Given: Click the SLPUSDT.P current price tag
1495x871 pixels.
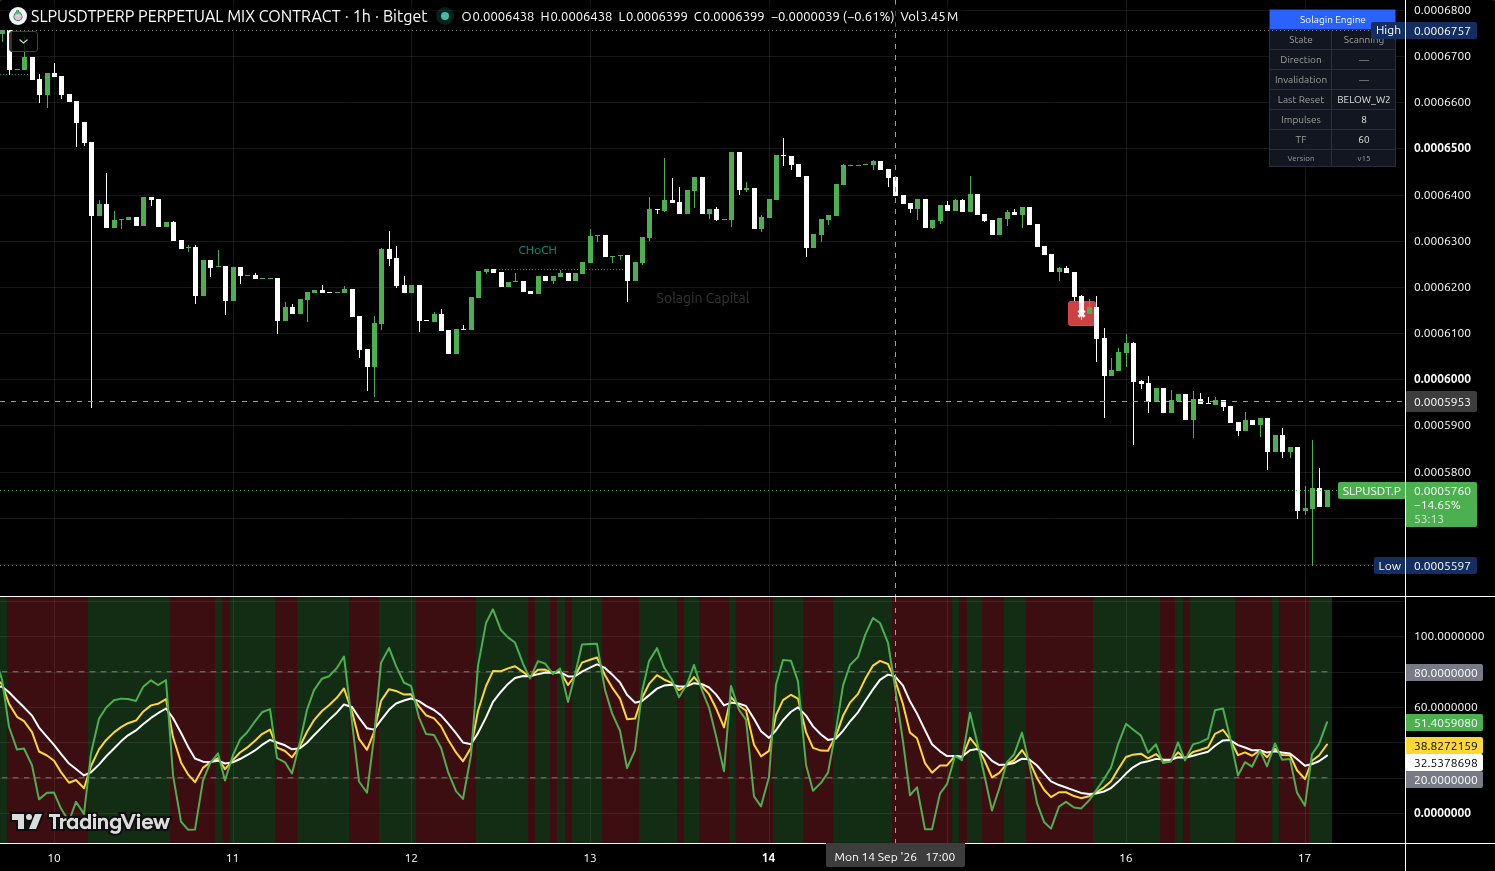Looking at the screenshot, I should tap(1371, 491).
